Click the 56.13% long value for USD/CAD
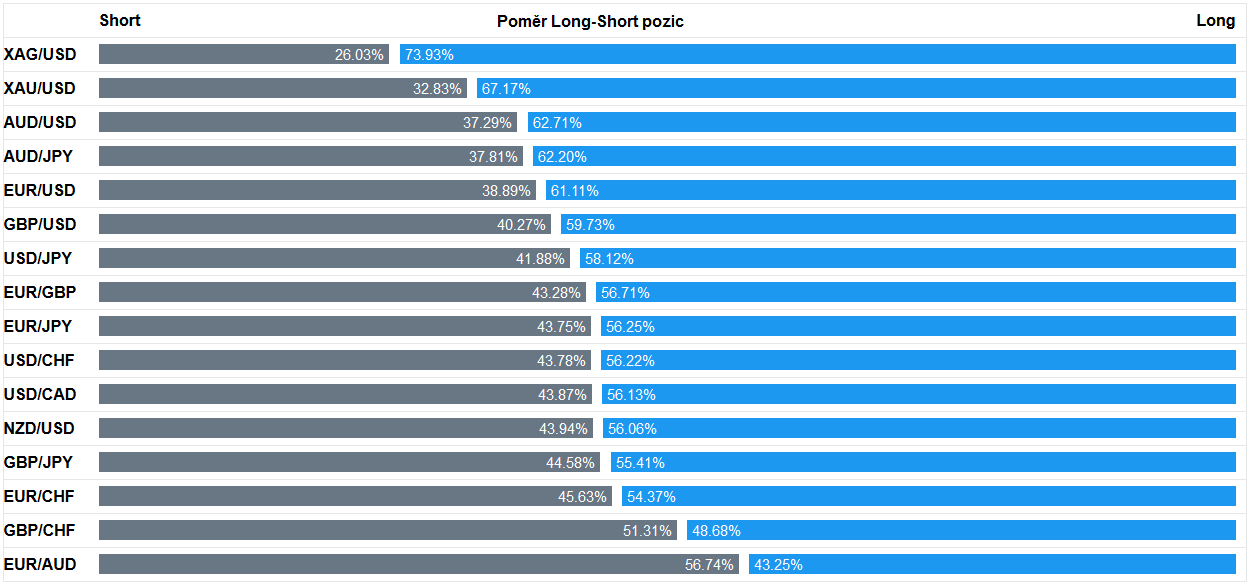 point(631,394)
